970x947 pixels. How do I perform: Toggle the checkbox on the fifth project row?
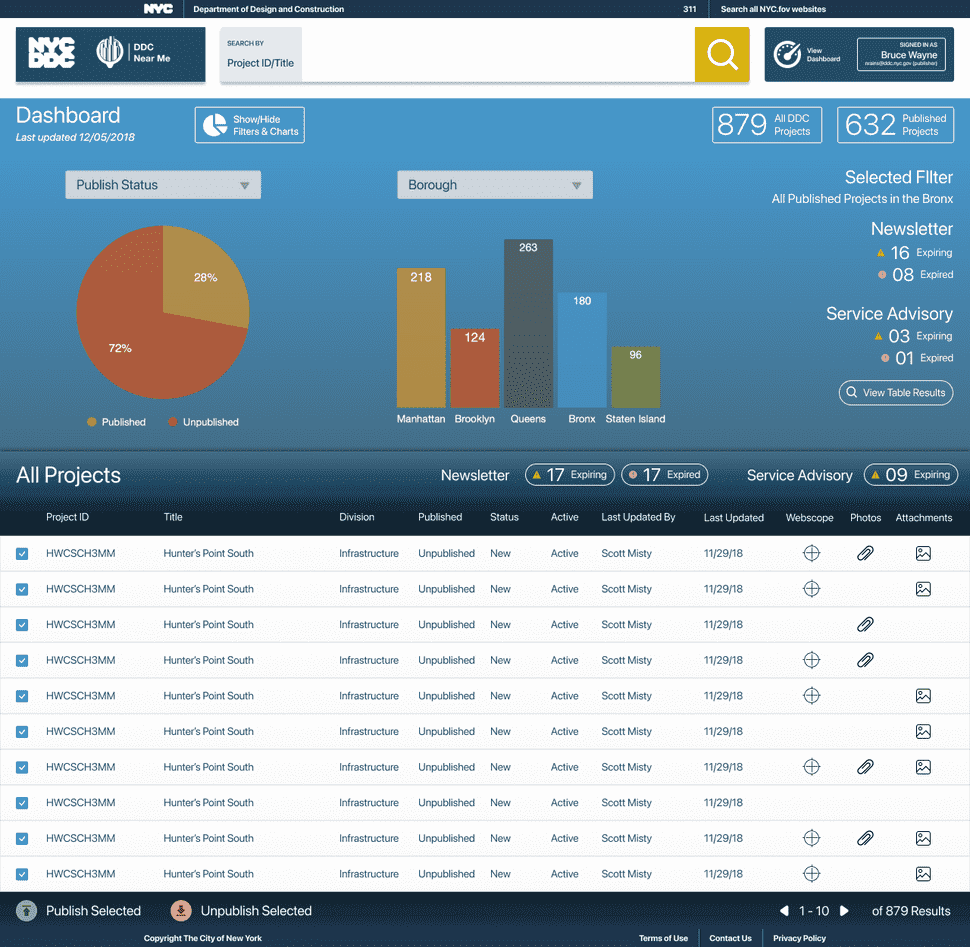[21, 695]
